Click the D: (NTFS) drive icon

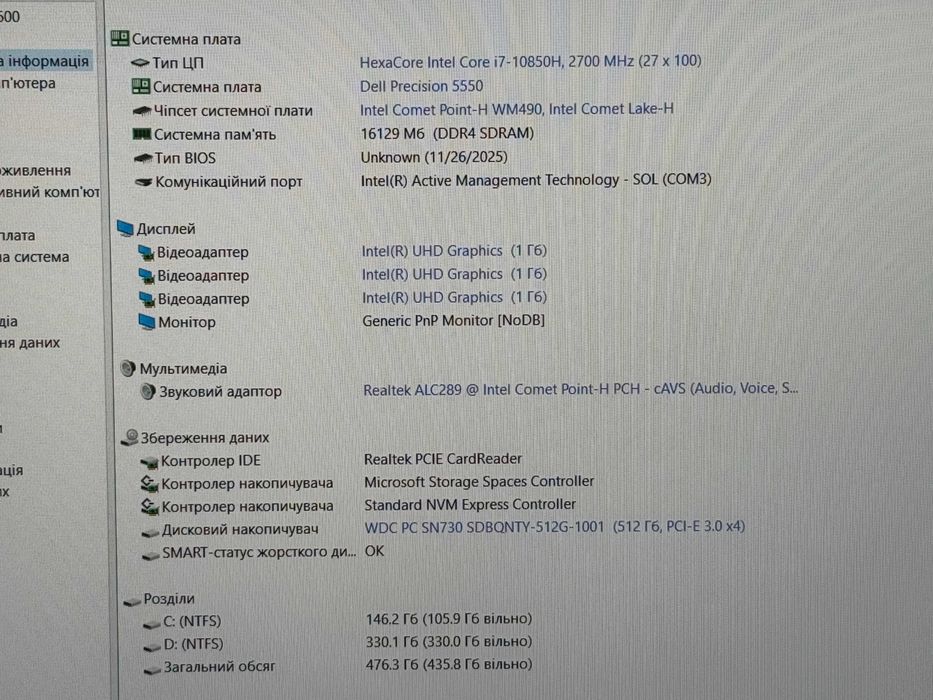pos(152,646)
